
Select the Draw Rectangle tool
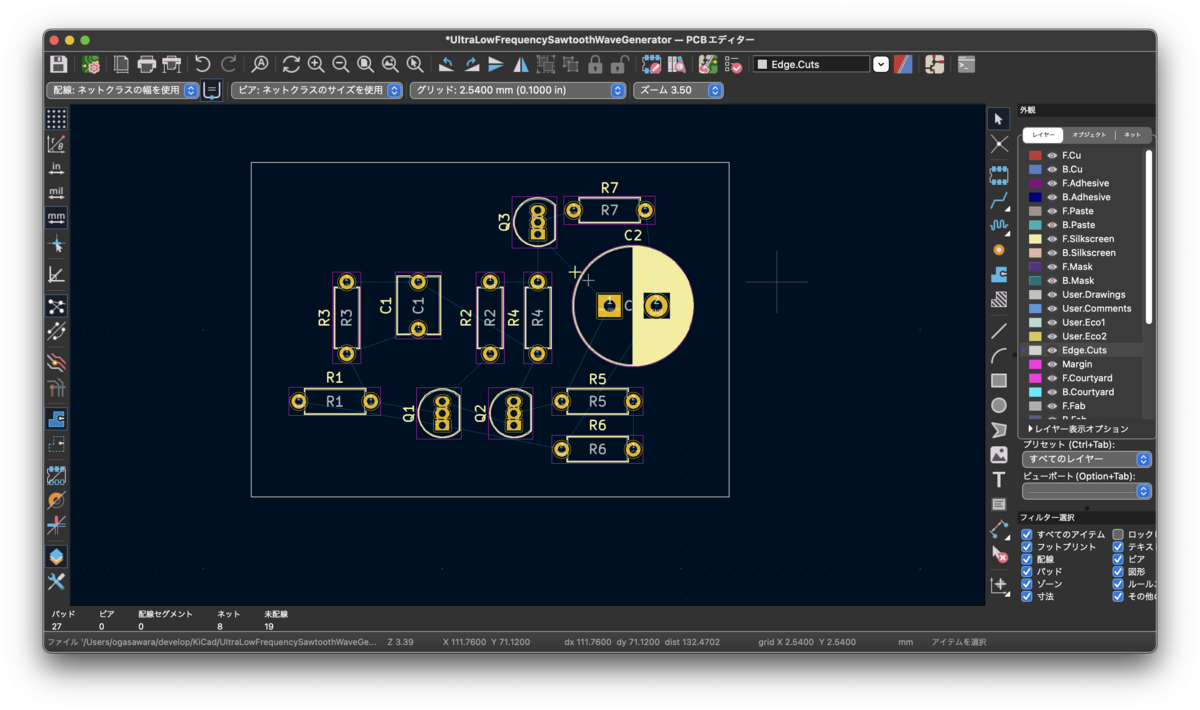tap(999, 380)
